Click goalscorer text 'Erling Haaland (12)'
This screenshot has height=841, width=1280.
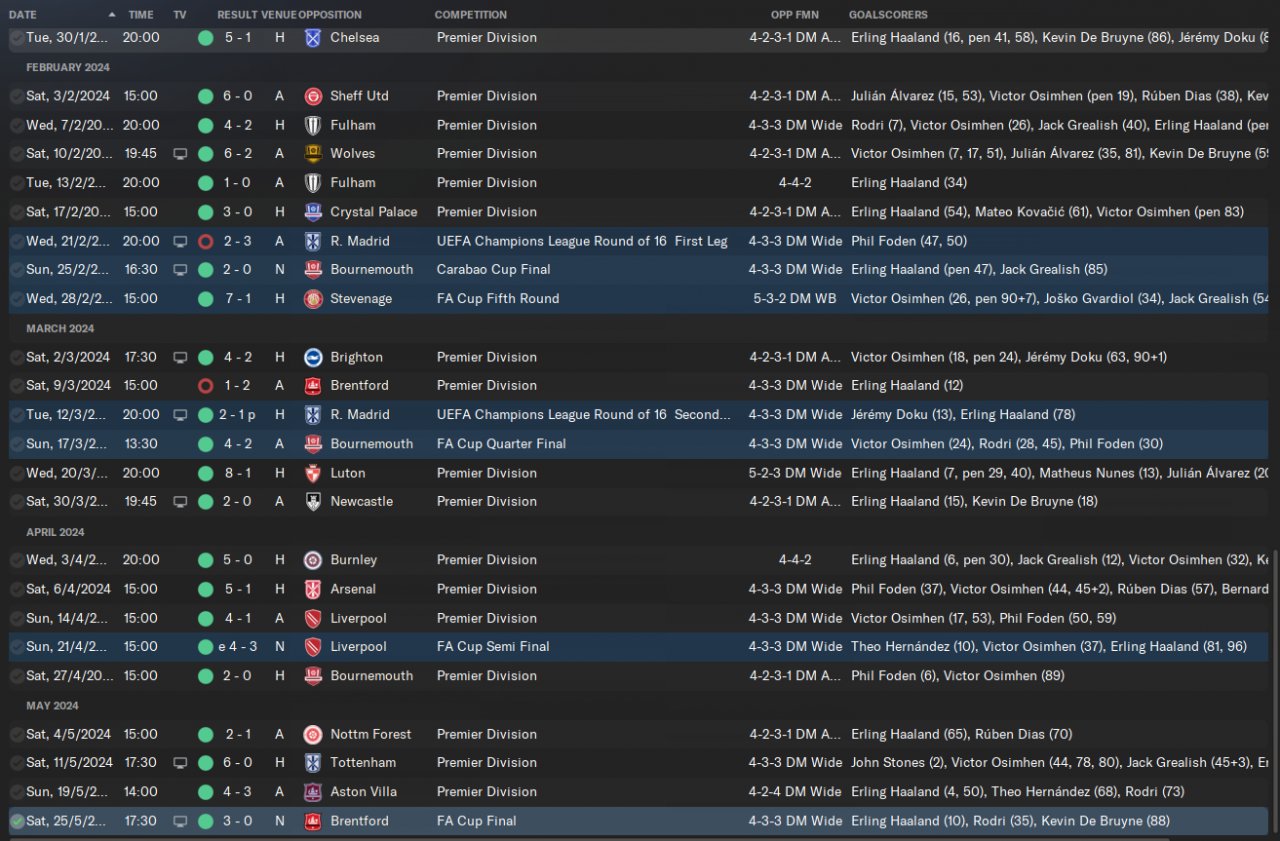coord(909,386)
